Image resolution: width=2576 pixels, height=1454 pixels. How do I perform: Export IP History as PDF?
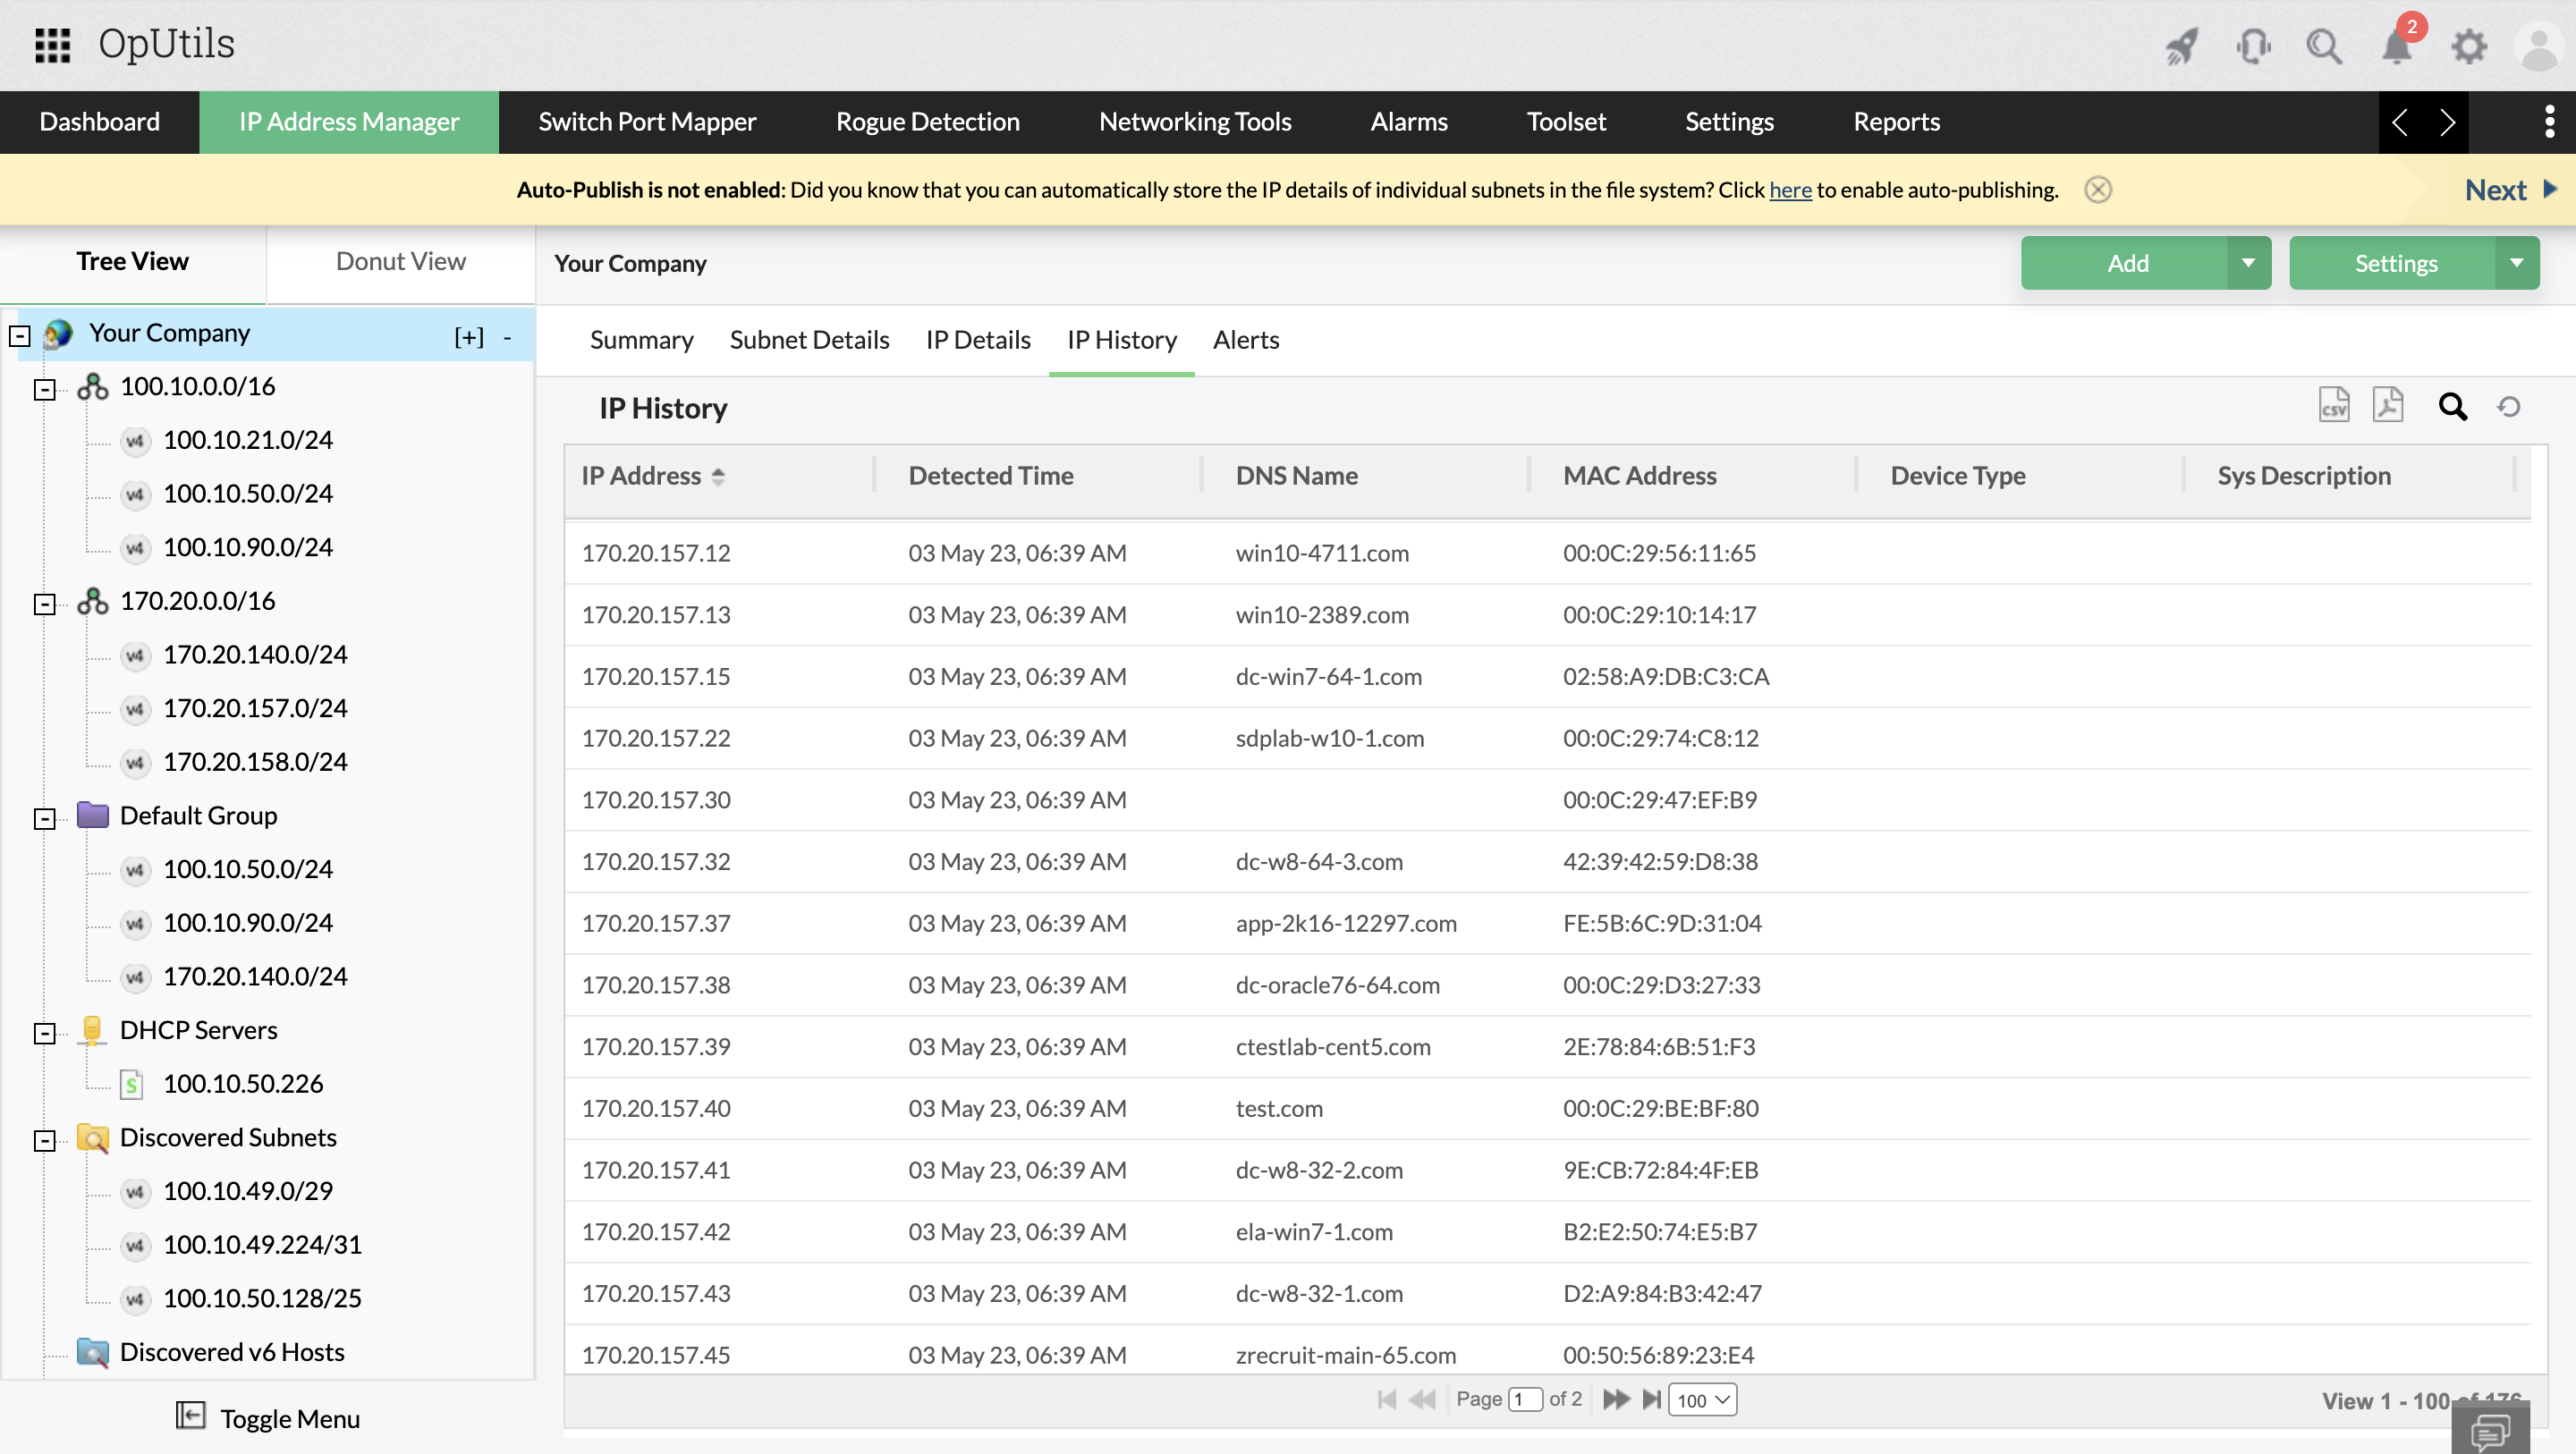[2387, 406]
